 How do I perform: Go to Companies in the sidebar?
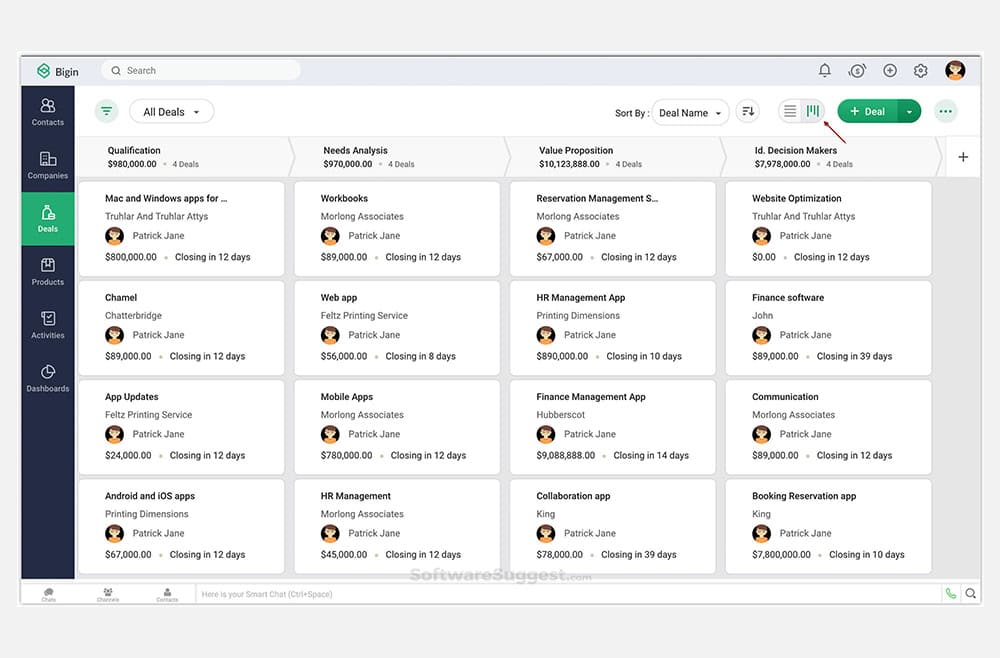(48, 165)
